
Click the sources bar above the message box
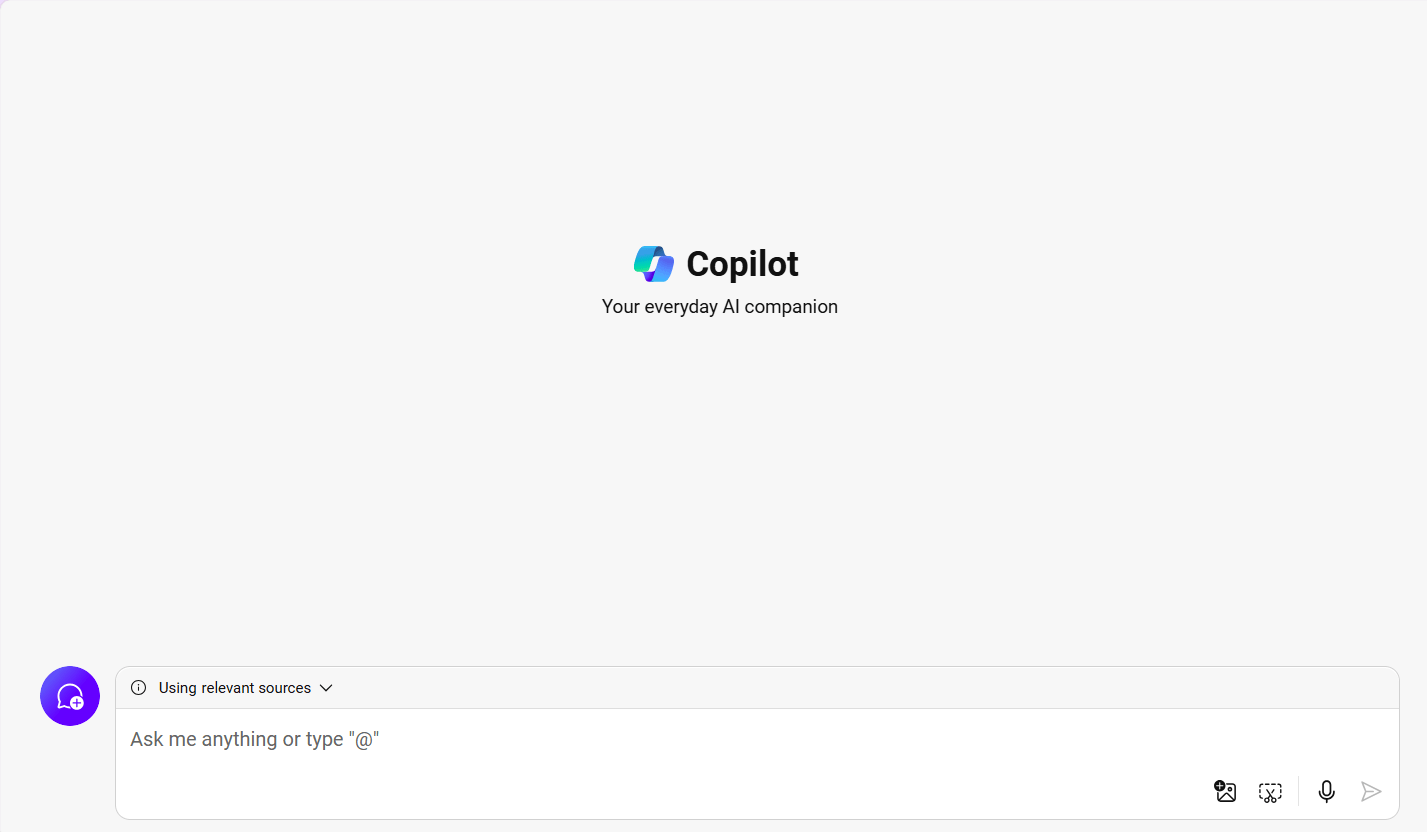coord(757,688)
